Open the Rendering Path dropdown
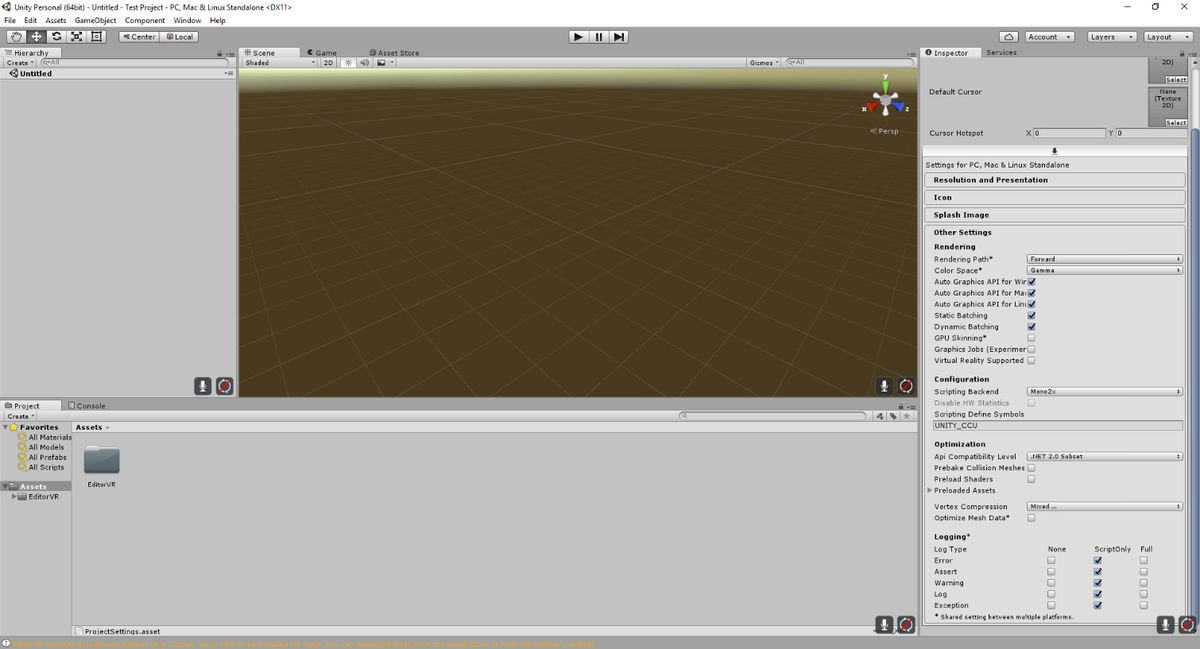 (x=1104, y=258)
